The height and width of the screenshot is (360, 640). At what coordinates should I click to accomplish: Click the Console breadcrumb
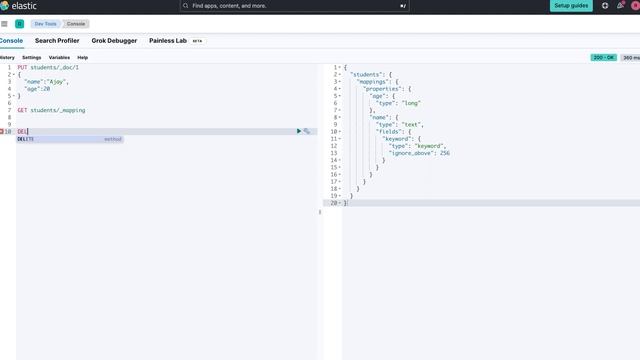[x=76, y=24]
